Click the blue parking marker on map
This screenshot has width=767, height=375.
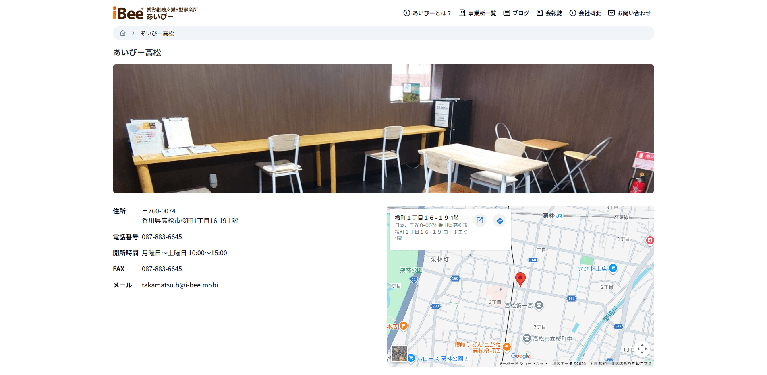pyautogui.click(x=612, y=268)
